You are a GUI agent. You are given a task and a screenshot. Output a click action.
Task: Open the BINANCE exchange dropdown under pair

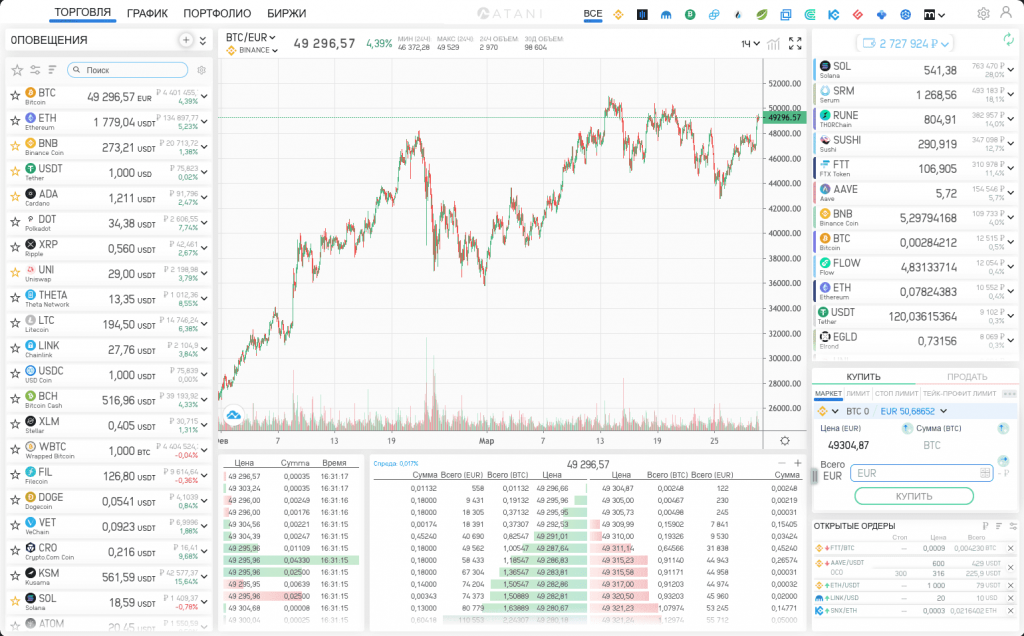[x=252, y=50]
